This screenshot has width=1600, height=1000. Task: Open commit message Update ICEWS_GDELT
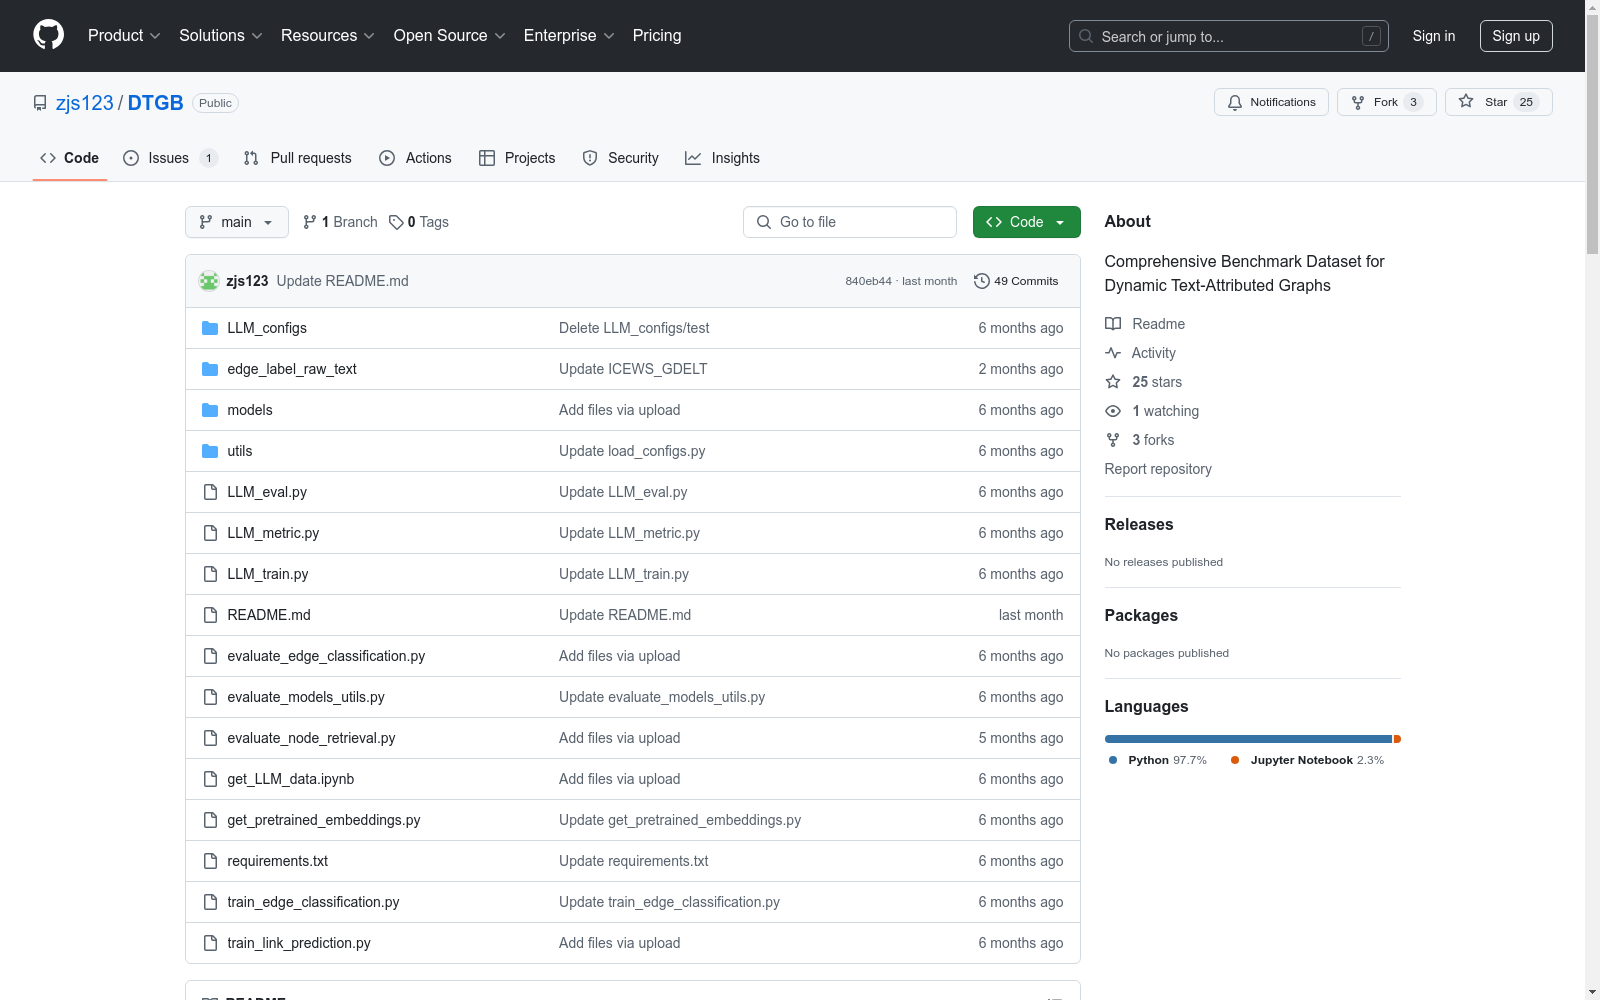633,369
